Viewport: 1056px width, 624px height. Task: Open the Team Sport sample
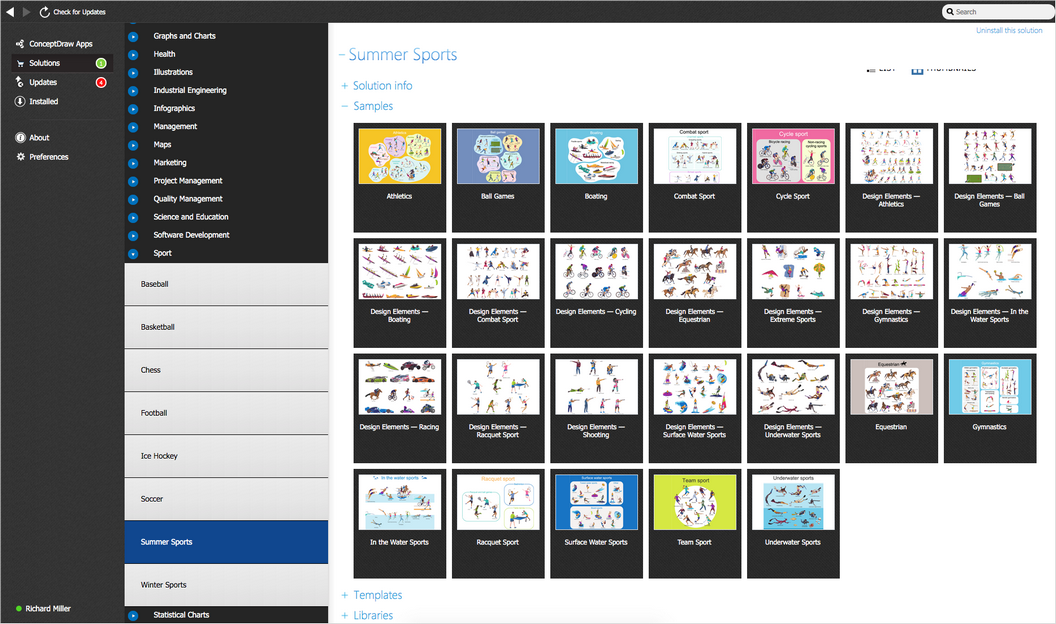(x=694, y=523)
